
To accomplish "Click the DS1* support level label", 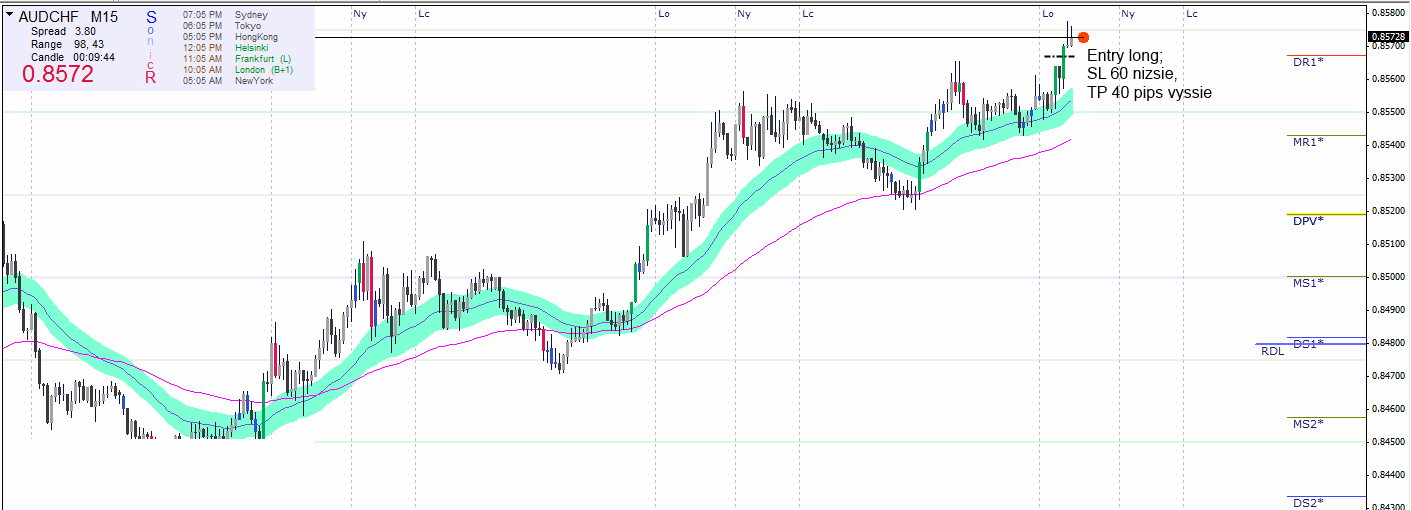I will (x=1308, y=344).
